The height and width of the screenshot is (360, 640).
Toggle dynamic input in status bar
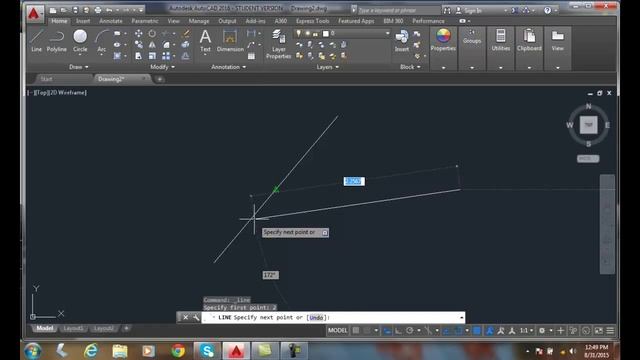pos(387,331)
